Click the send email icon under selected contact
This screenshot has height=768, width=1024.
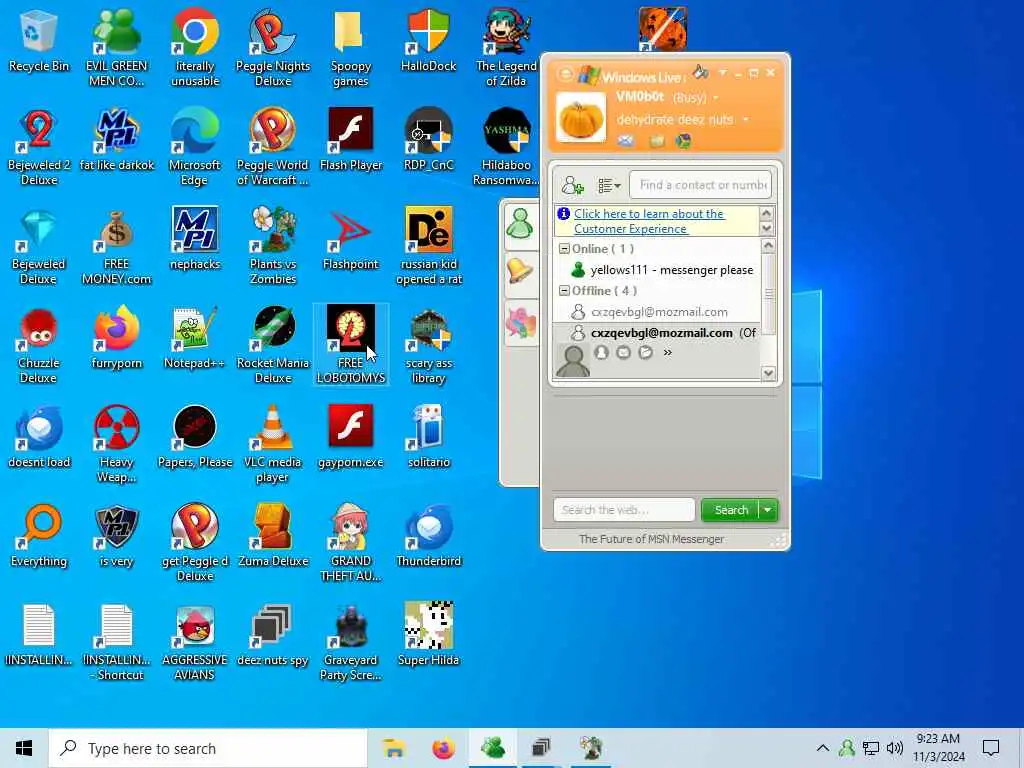coord(624,353)
